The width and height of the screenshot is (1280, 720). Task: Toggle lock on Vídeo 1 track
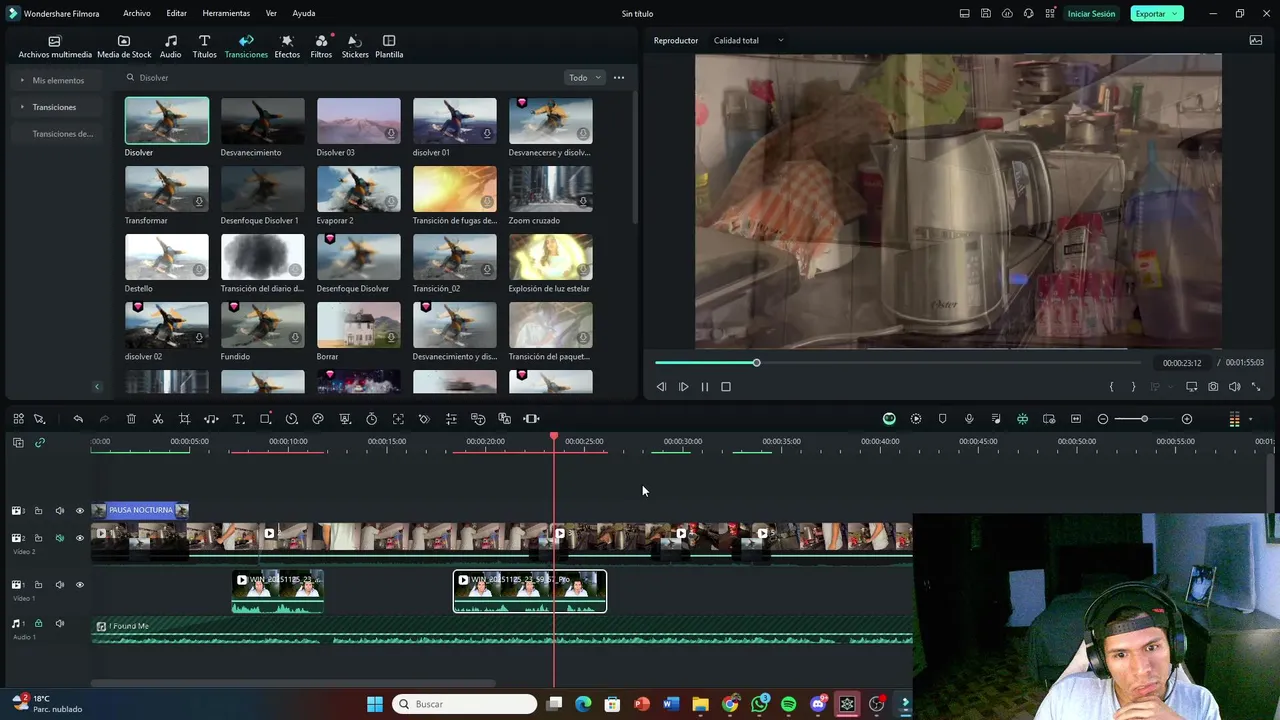click(x=38, y=585)
